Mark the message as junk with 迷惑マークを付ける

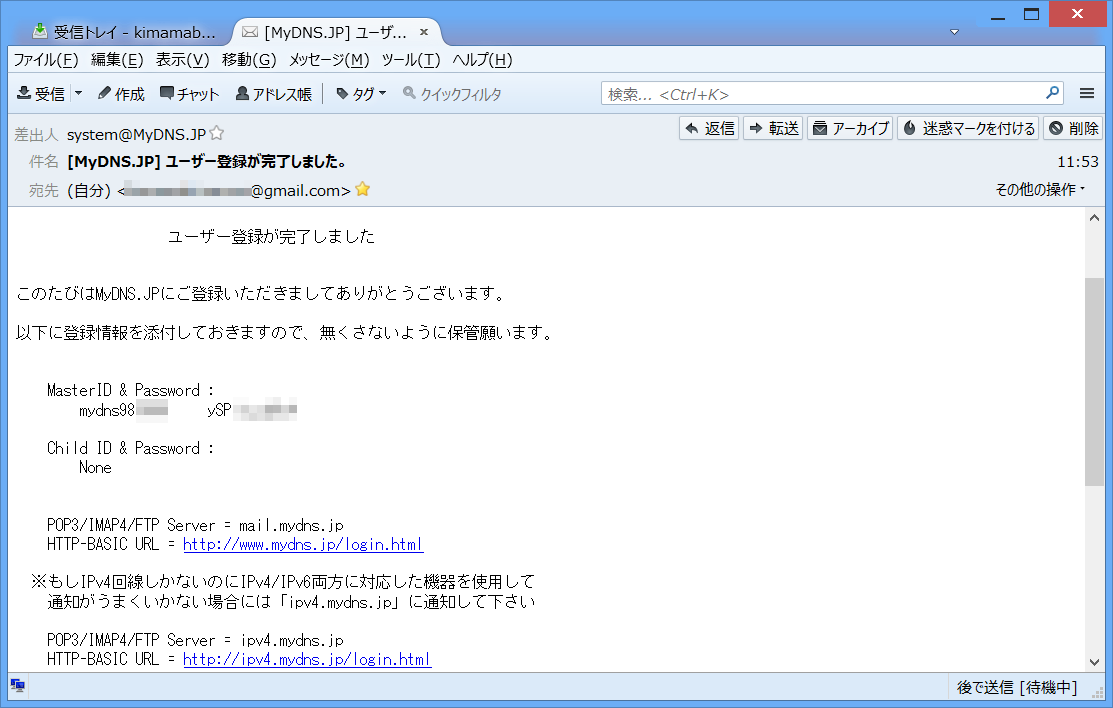(965, 128)
